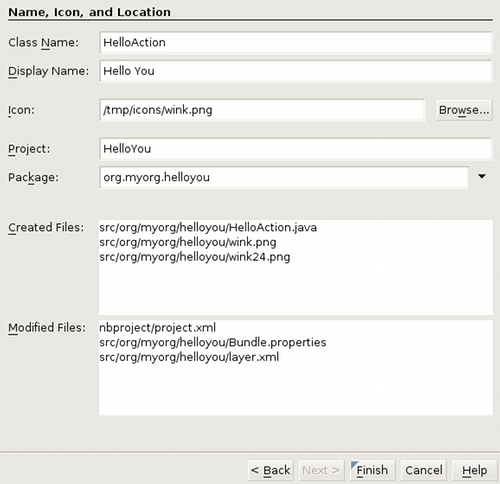Image resolution: width=500 pixels, height=484 pixels.
Task: Click the Finish button
Action: click(372, 470)
